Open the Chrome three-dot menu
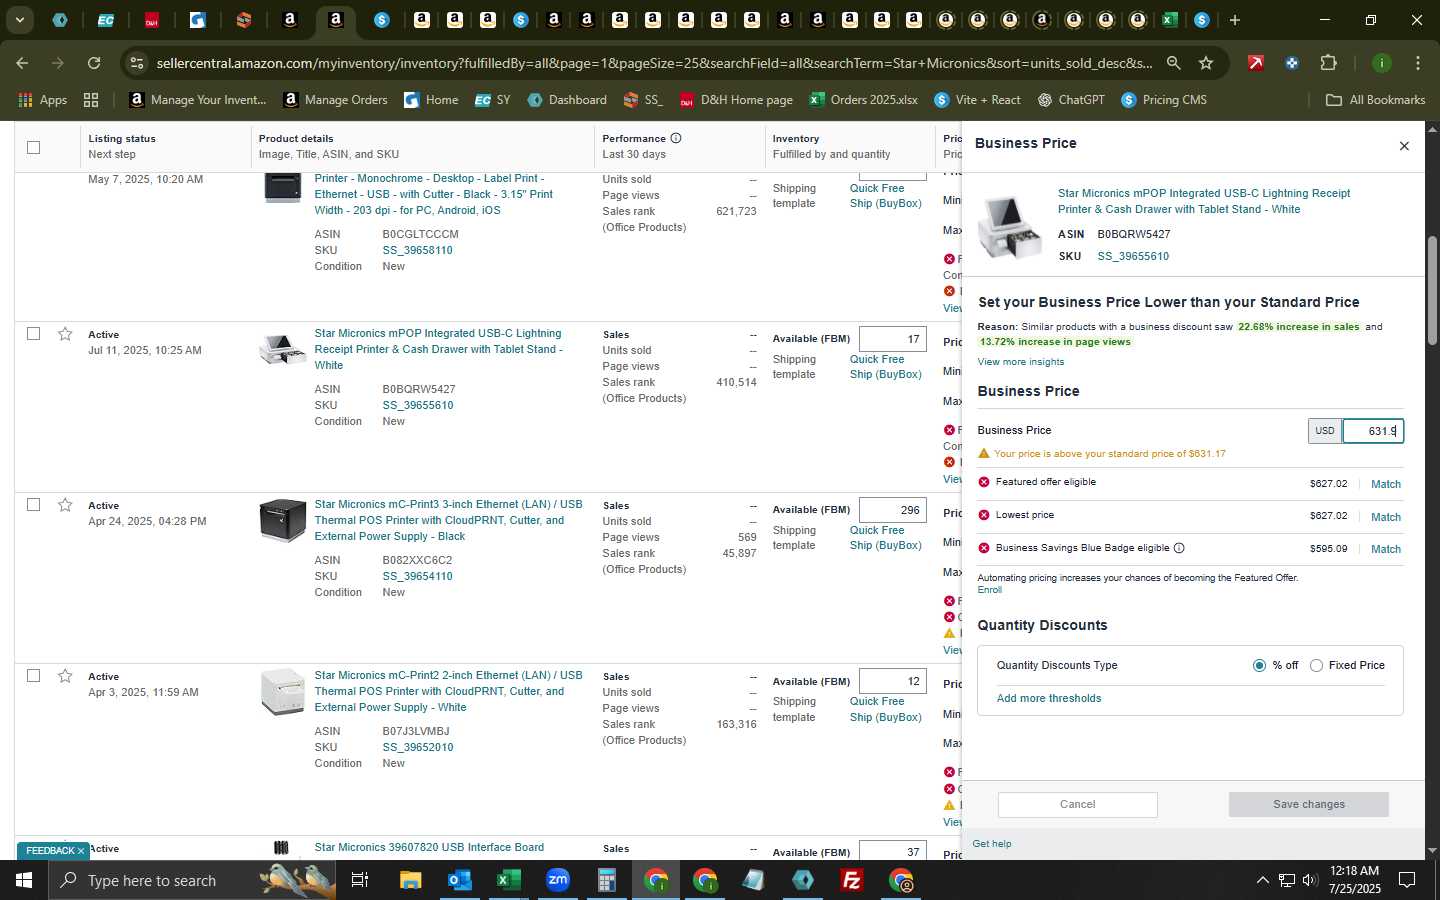This screenshot has height=900, width=1440. point(1417,63)
